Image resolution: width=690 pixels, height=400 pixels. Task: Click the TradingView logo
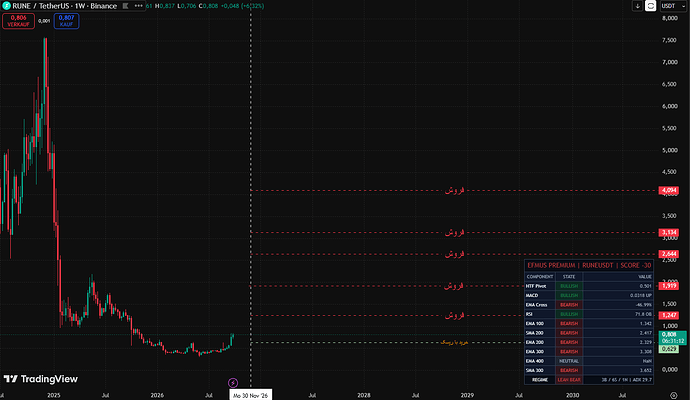(40, 379)
